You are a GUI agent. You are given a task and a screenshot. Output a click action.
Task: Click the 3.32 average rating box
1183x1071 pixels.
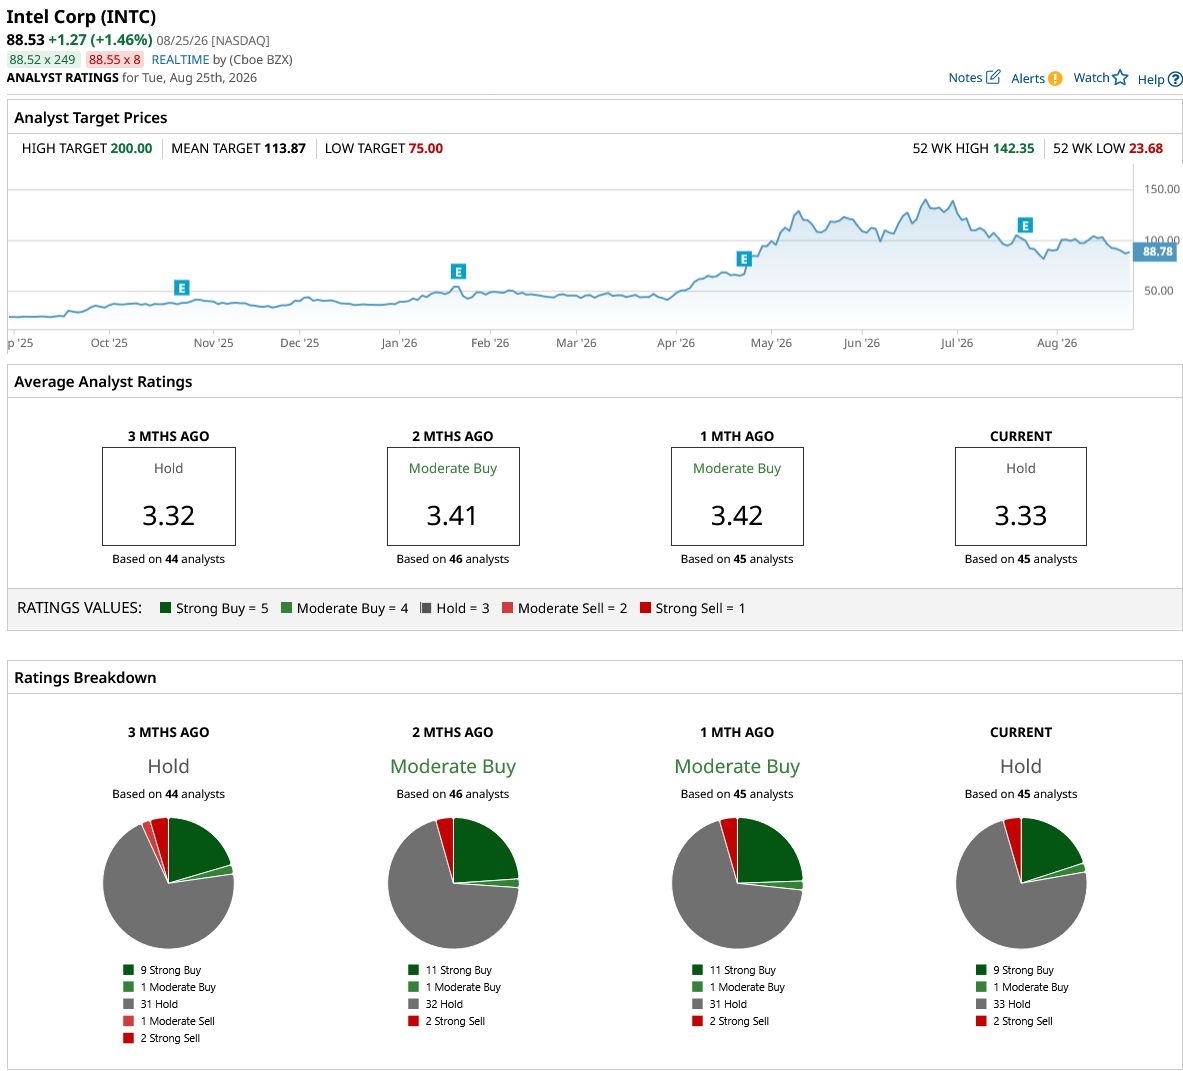(x=169, y=496)
